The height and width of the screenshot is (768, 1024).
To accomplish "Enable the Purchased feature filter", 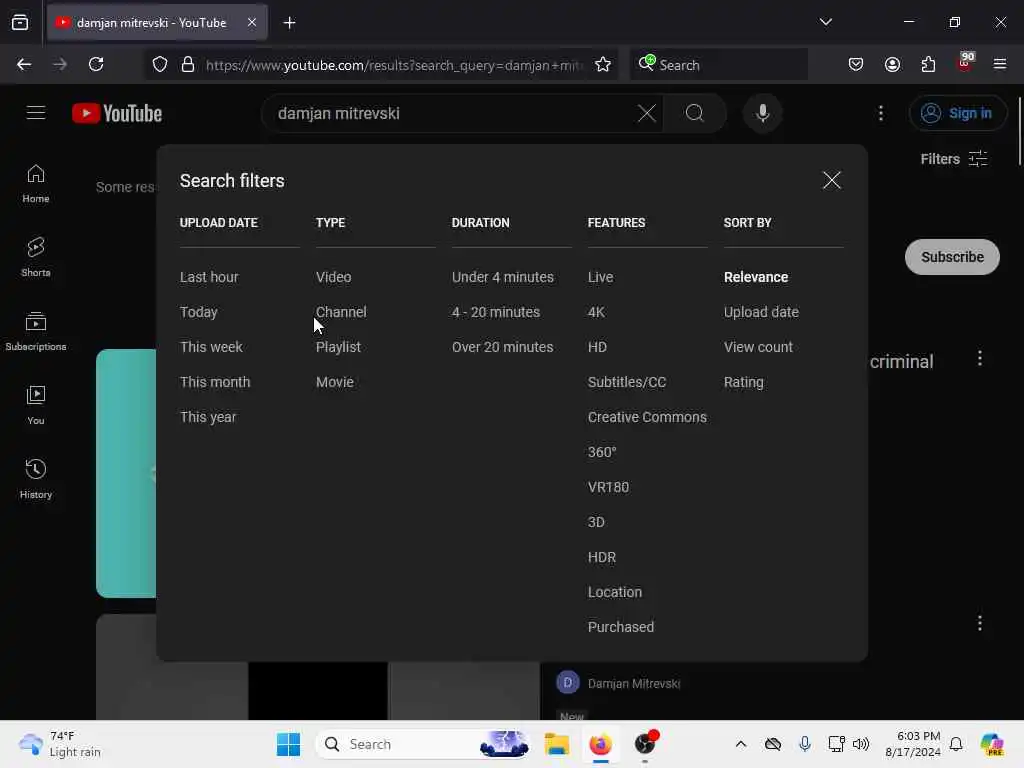I will (620, 628).
